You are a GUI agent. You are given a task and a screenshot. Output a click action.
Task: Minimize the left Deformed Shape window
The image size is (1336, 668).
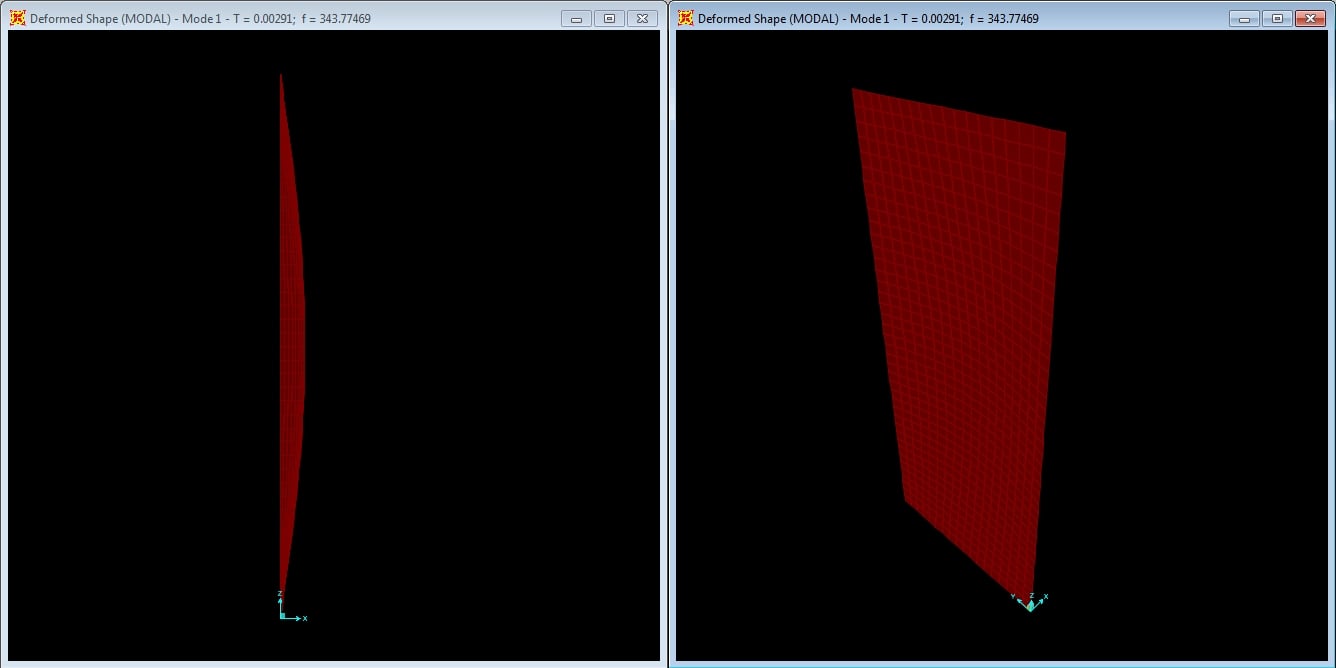tap(576, 19)
